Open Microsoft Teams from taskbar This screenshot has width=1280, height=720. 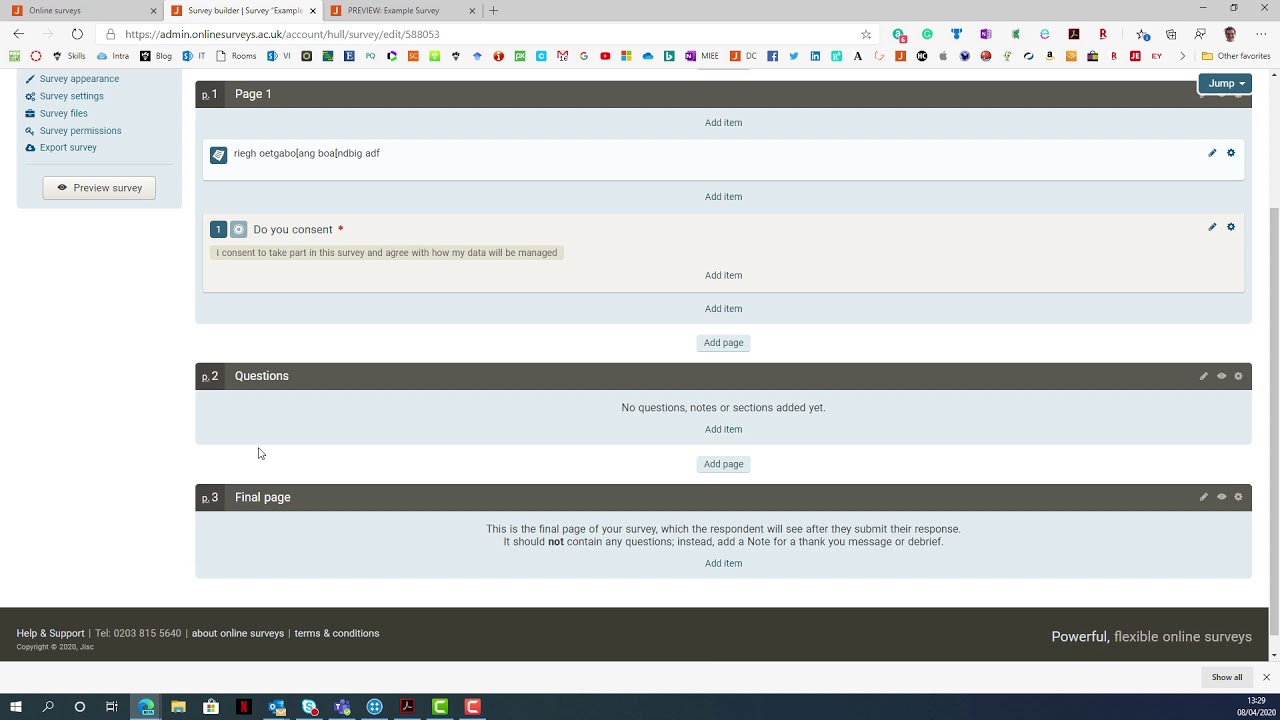(x=342, y=707)
